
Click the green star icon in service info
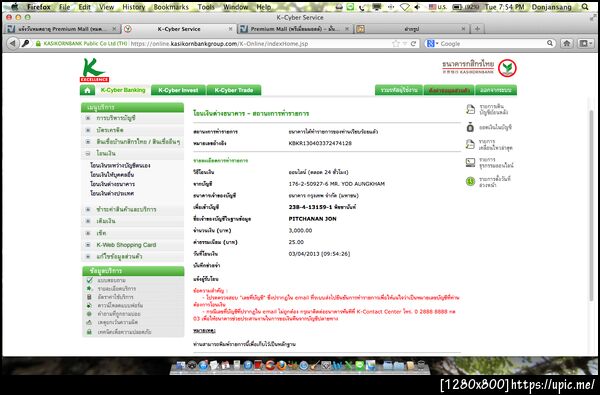tap(90, 288)
